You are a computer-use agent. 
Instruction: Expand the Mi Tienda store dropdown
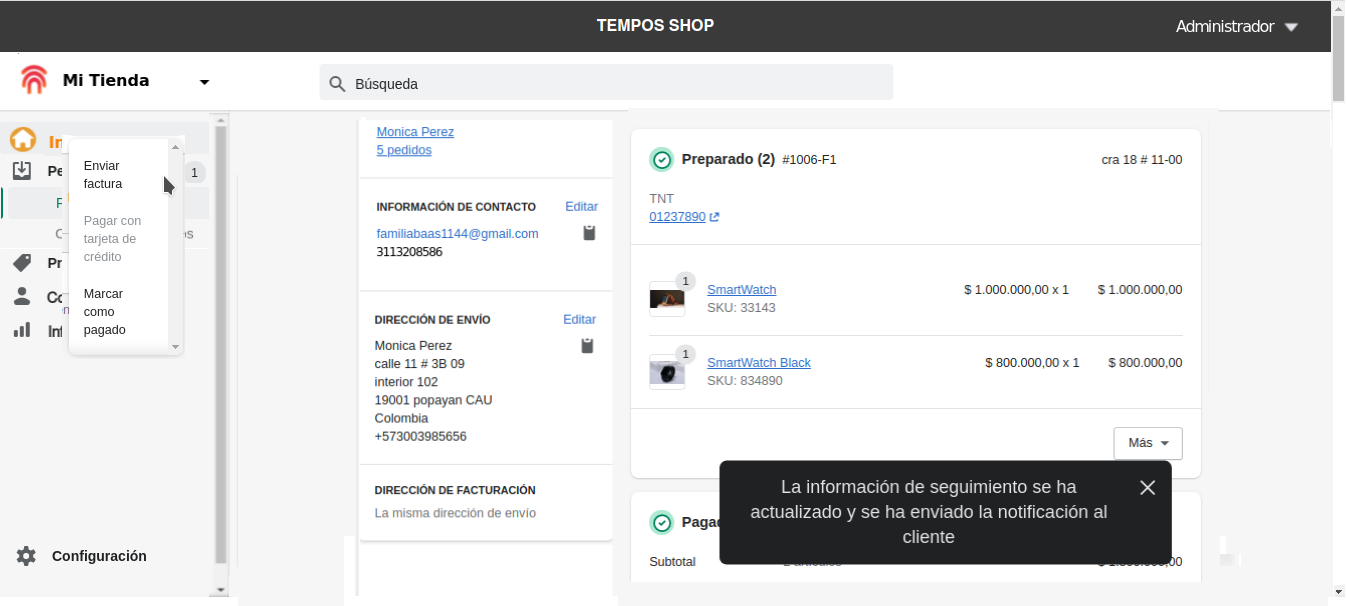coord(204,82)
